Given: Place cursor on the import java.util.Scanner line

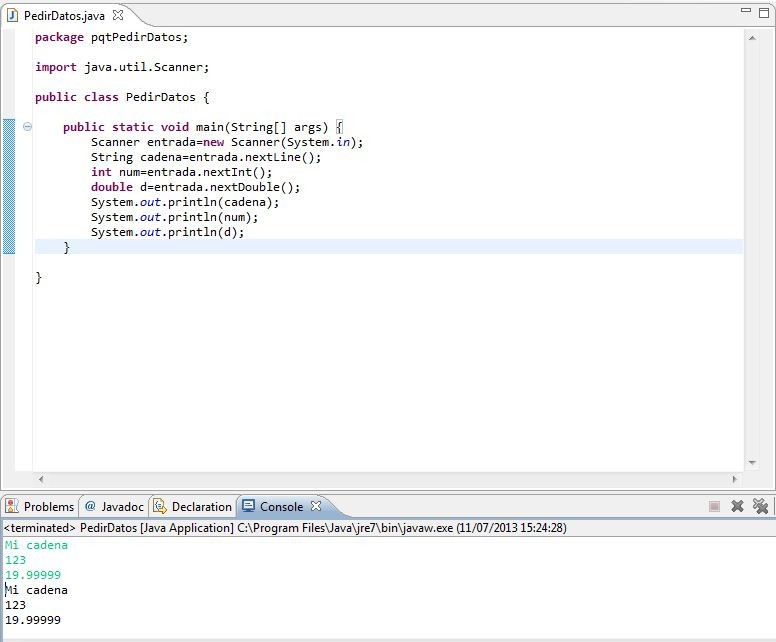Looking at the screenshot, I should tap(122, 67).
